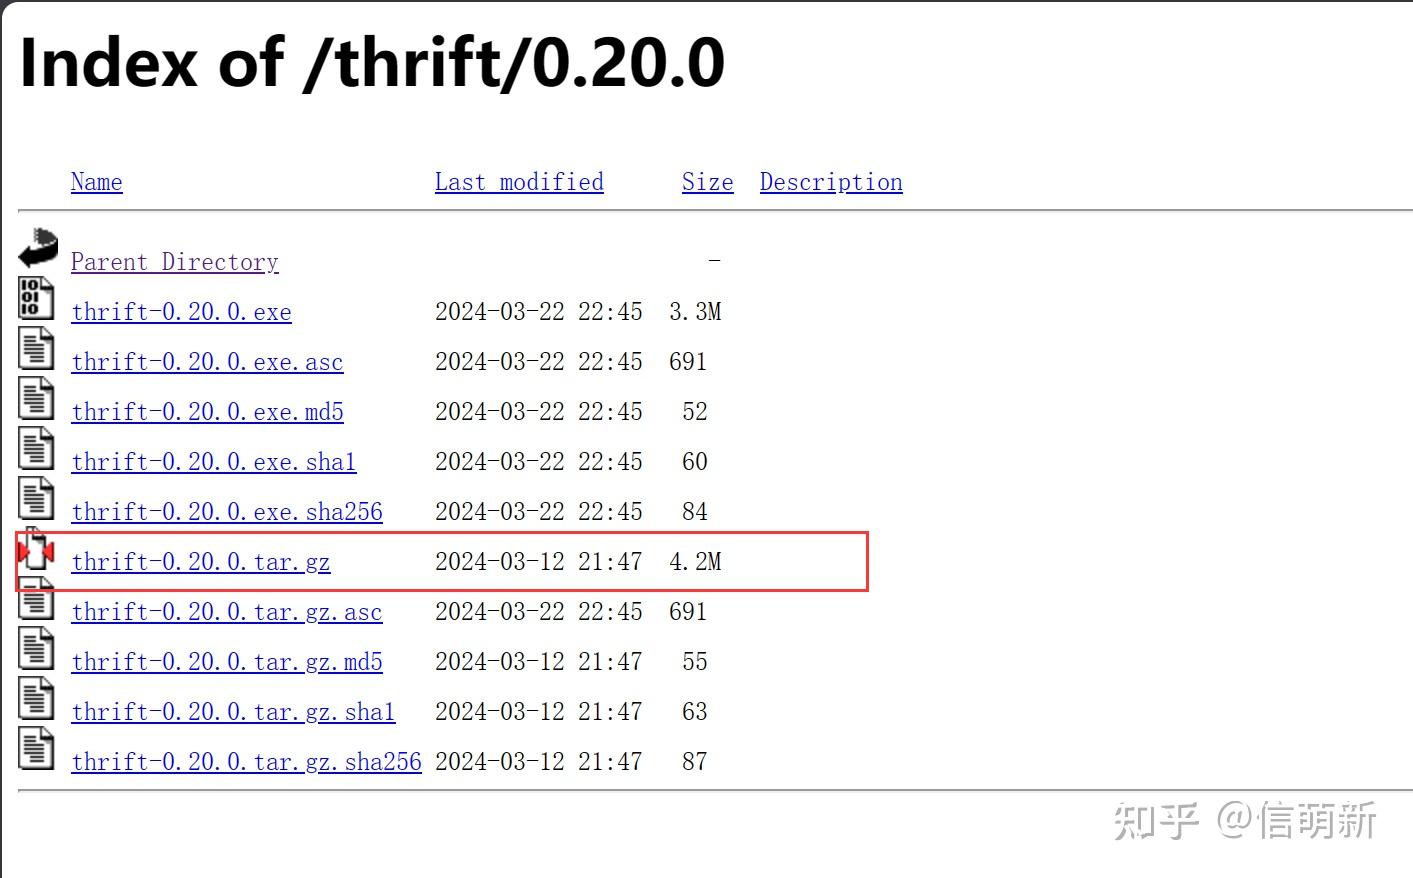Sort the listing by Last modified

point(519,182)
